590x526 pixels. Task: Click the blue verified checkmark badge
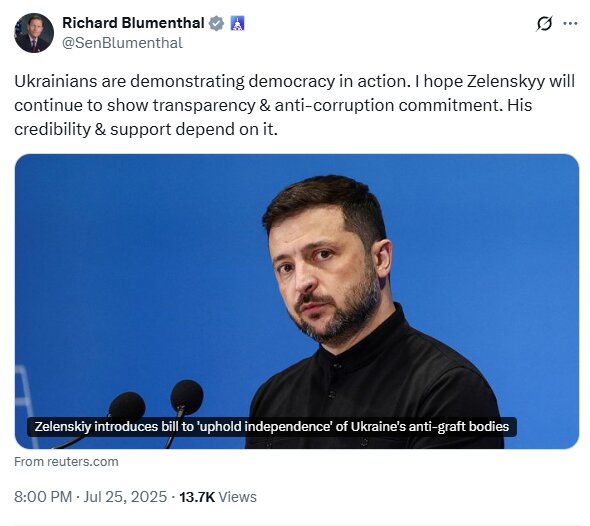pyautogui.click(x=216, y=23)
